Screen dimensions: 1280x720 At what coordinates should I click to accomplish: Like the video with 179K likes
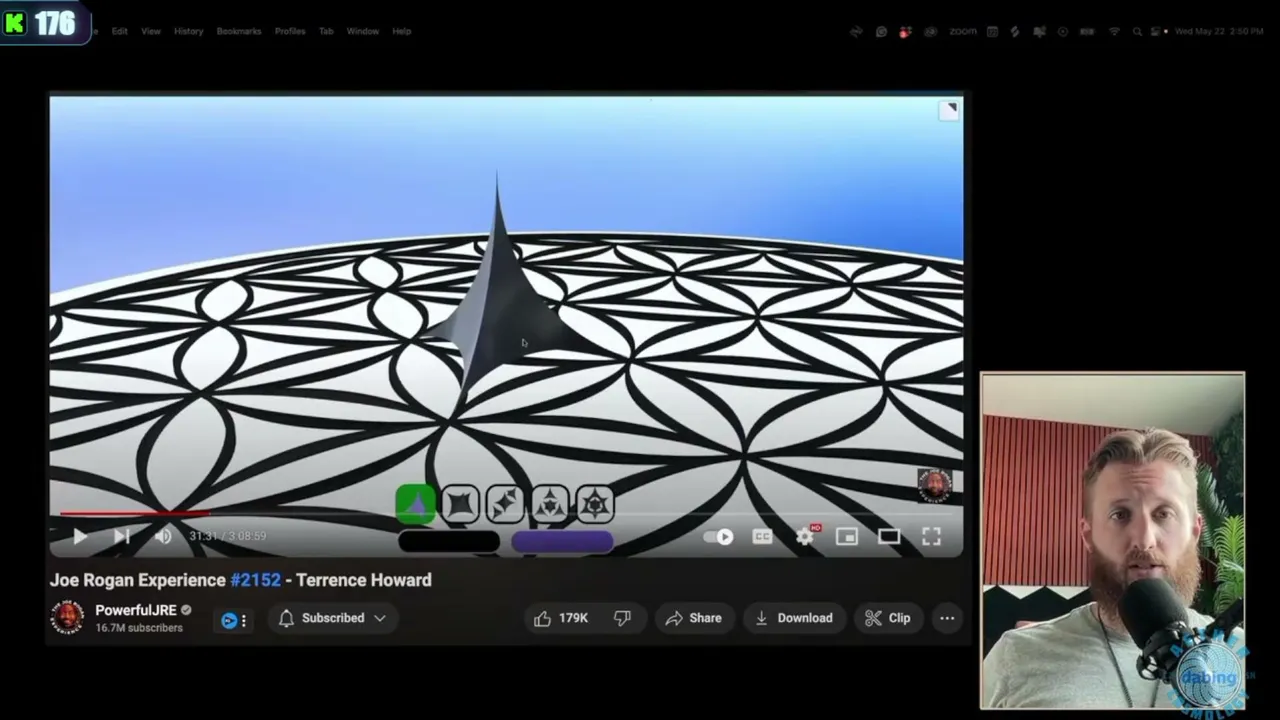(562, 618)
